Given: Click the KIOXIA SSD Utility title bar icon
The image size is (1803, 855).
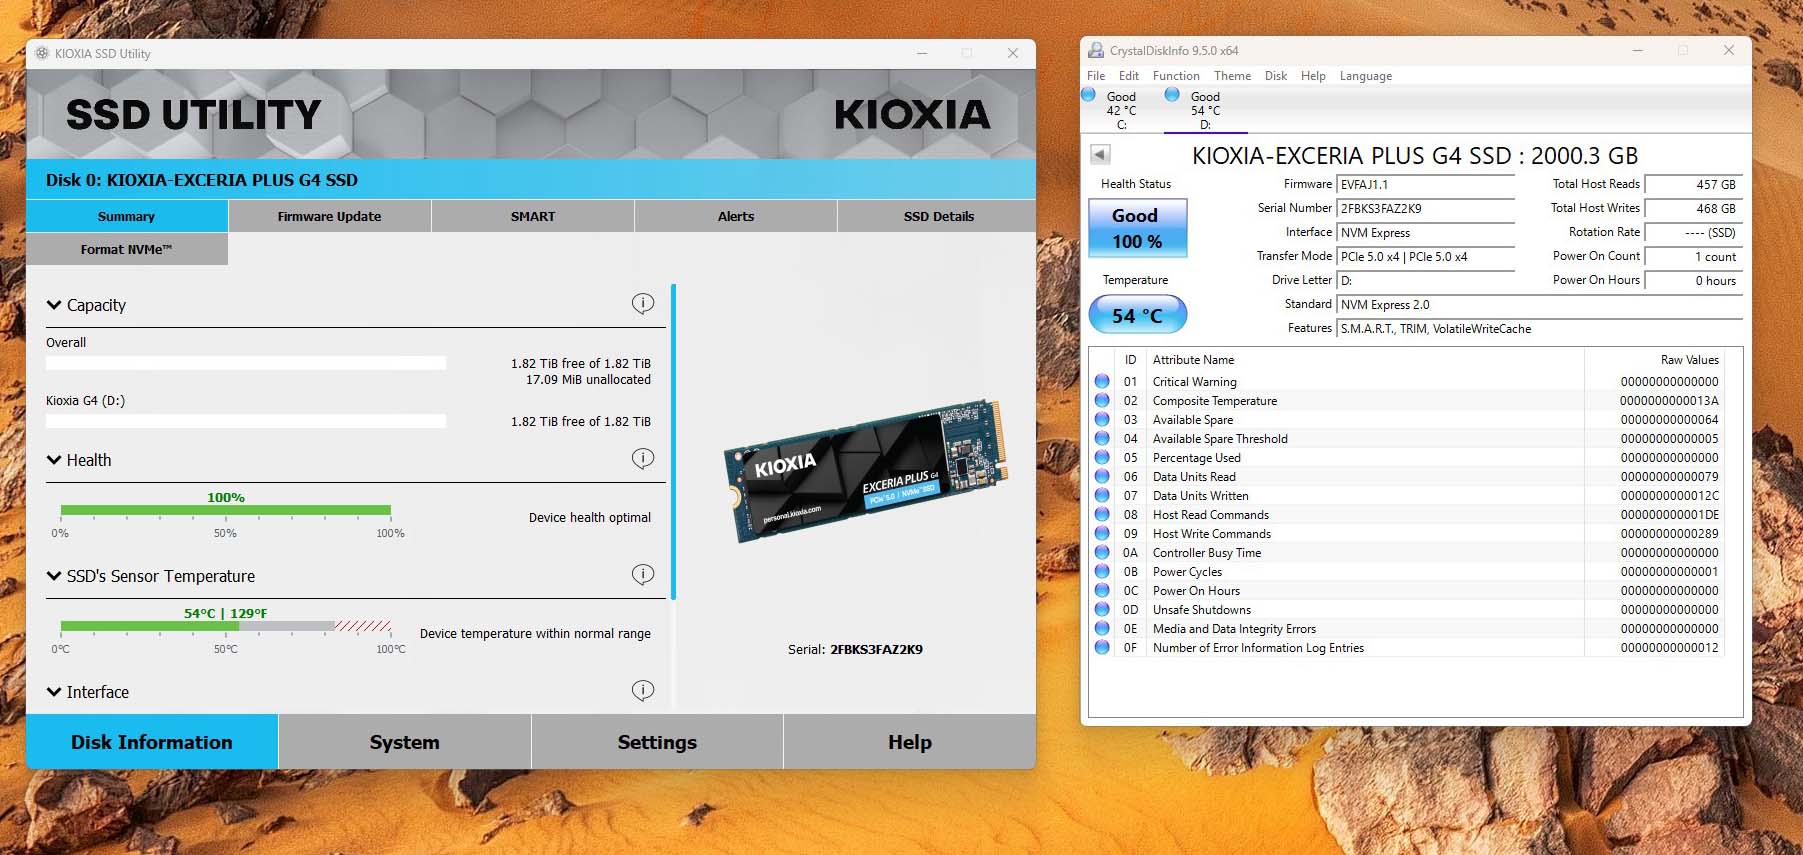Looking at the screenshot, I should click(42, 53).
